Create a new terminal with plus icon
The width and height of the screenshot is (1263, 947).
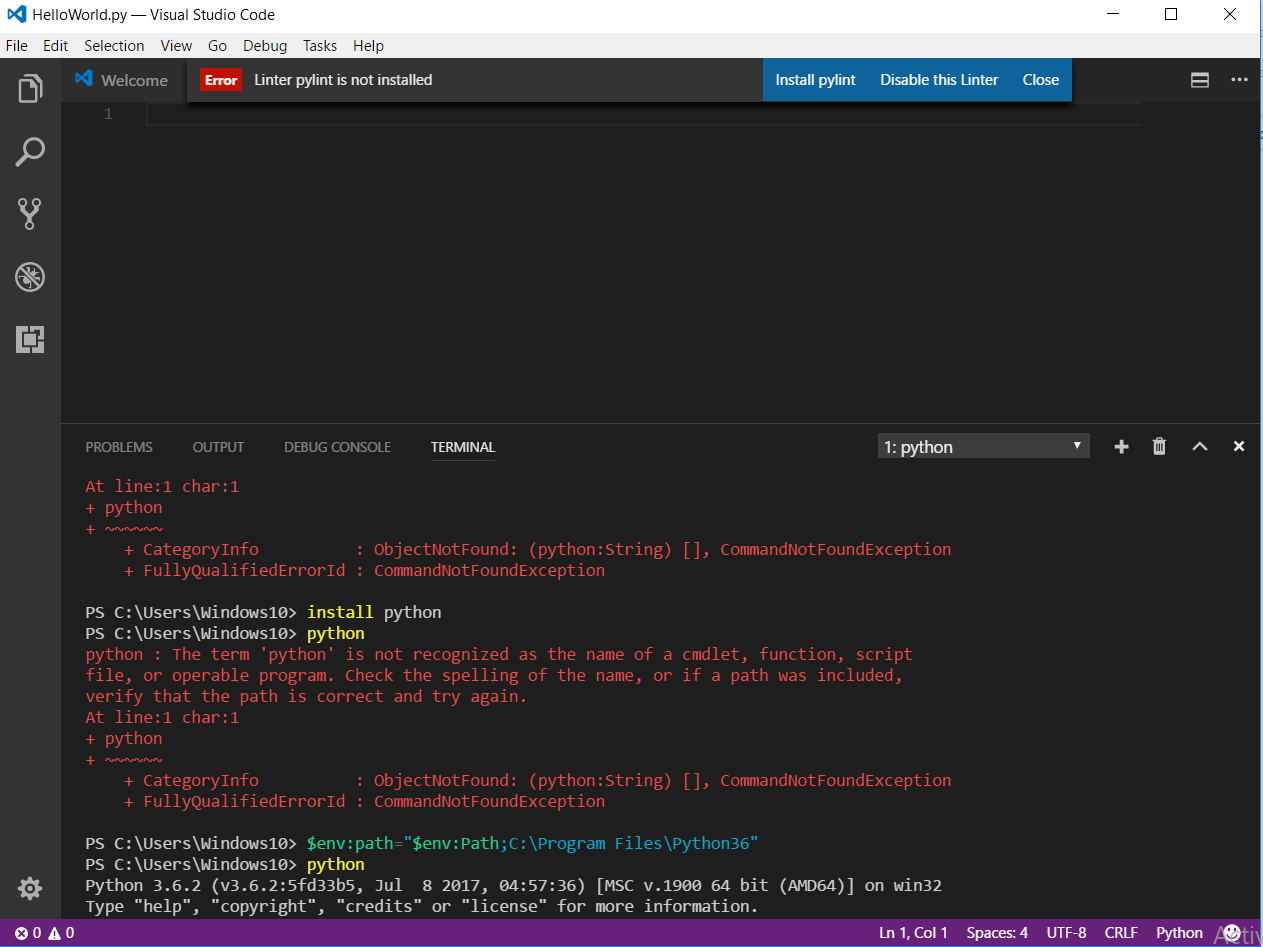click(1121, 447)
